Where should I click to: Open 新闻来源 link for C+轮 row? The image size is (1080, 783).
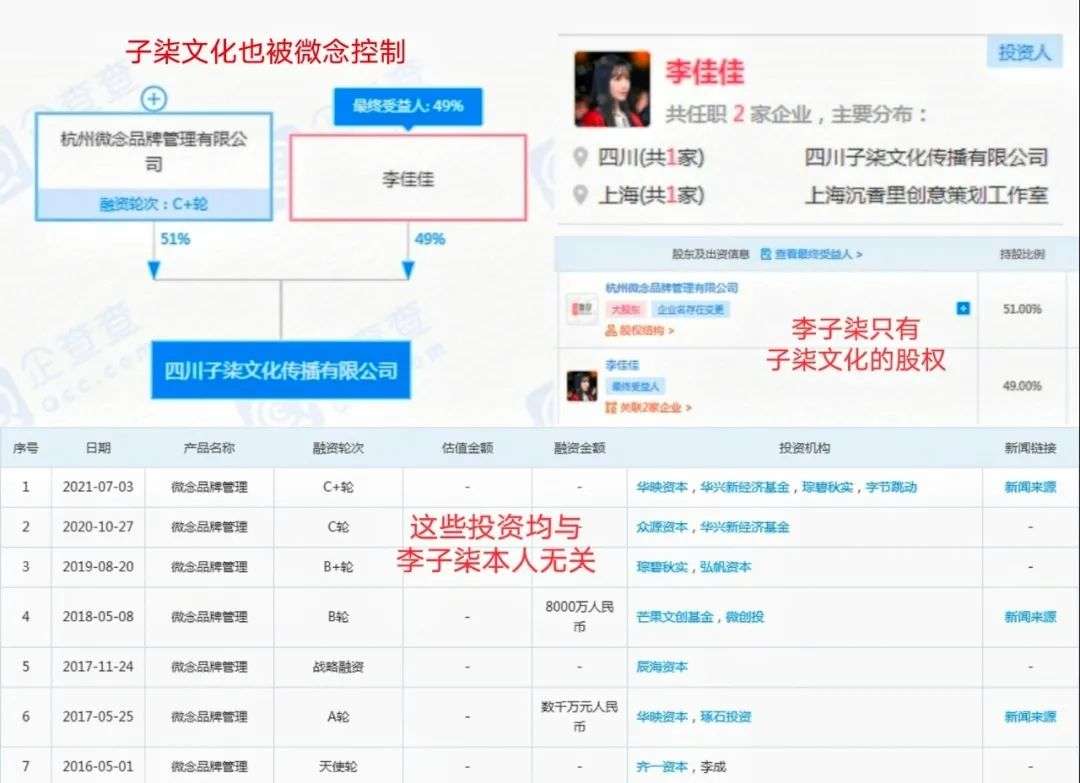pos(1030,487)
